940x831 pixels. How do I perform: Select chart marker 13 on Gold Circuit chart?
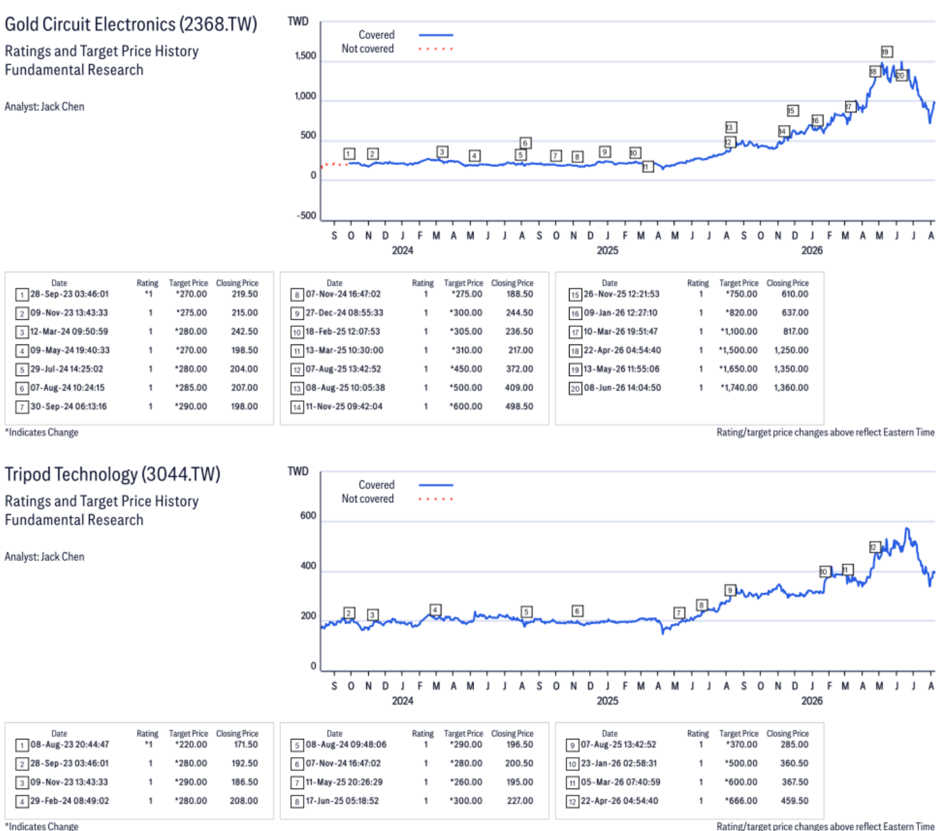(730, 127)
